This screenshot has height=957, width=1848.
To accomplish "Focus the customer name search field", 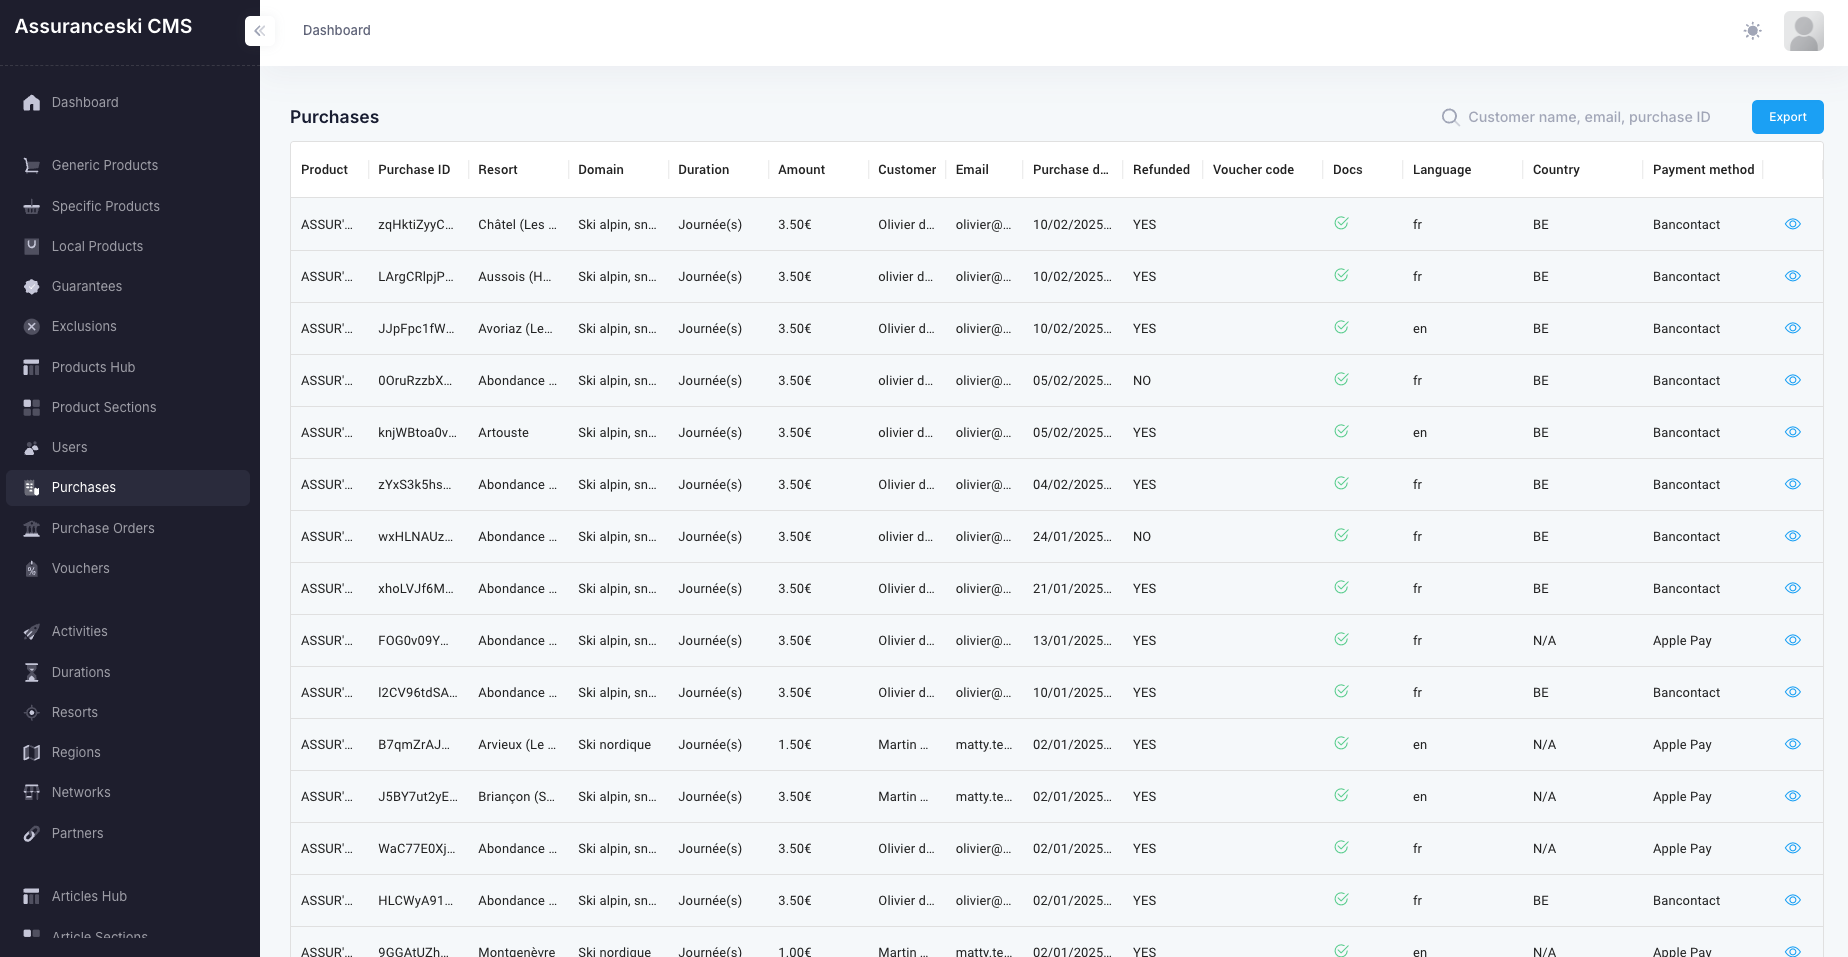I will [1589, 117].
